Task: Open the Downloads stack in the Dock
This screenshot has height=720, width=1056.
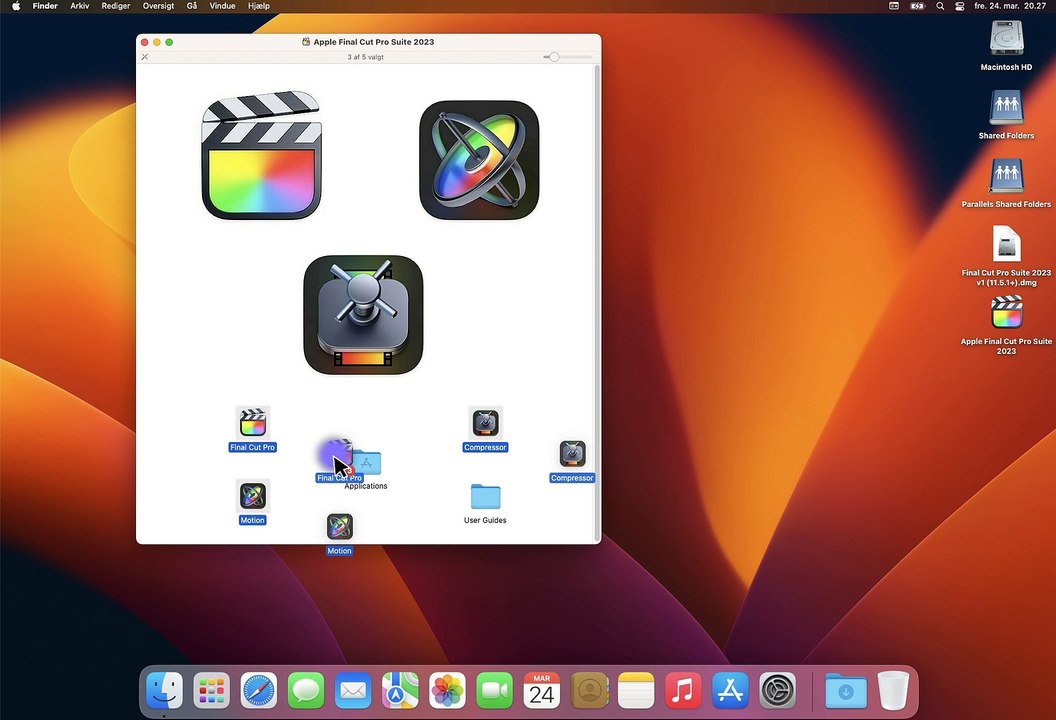Action: point(846,690)
